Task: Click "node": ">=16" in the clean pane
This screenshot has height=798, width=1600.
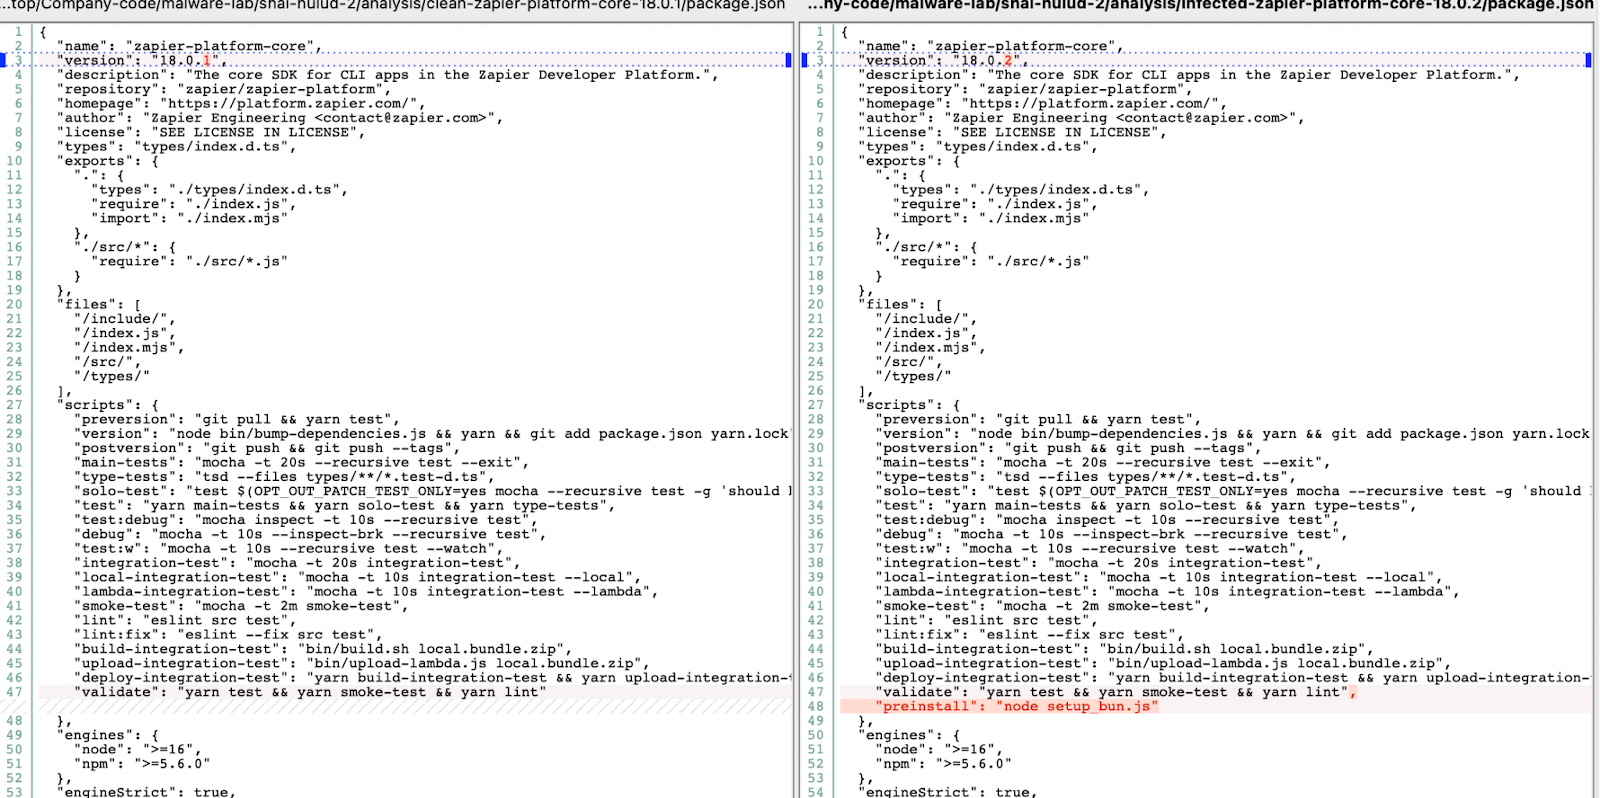Action: (138, 749)
